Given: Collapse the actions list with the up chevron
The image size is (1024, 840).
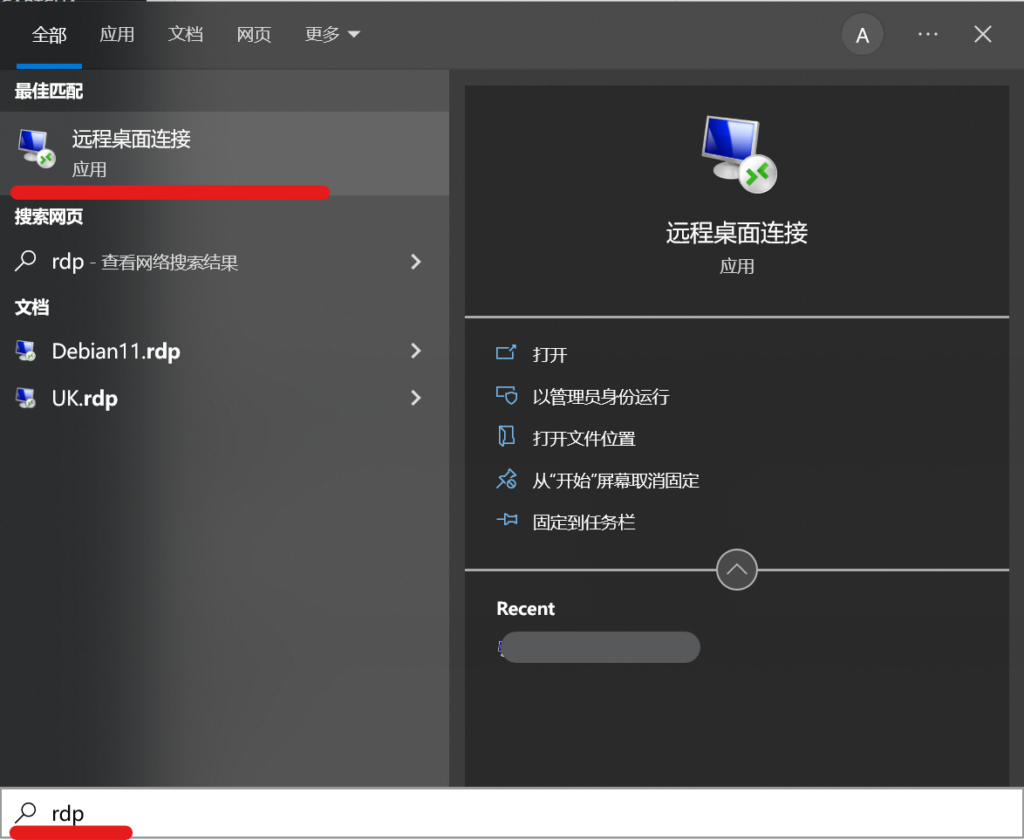Looking at the screenshot, I should (x=737, y=570).
